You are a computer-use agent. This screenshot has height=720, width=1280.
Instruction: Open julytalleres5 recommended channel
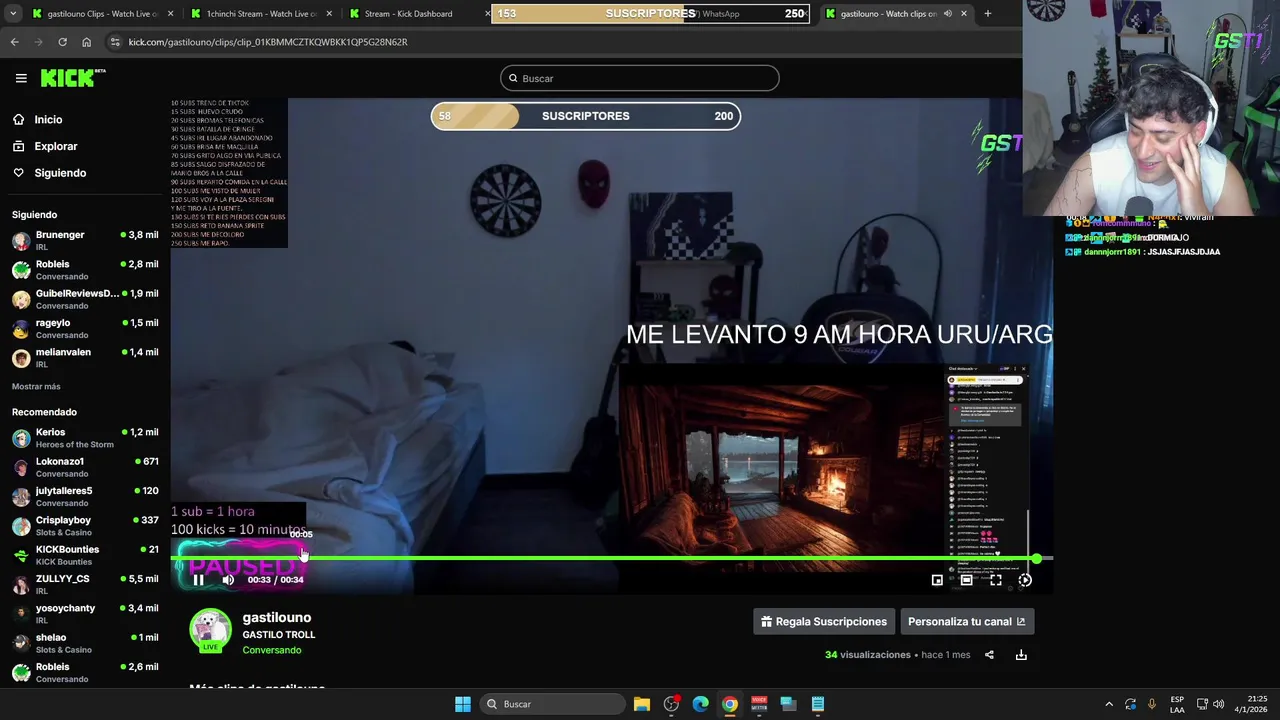coord(85,496)
